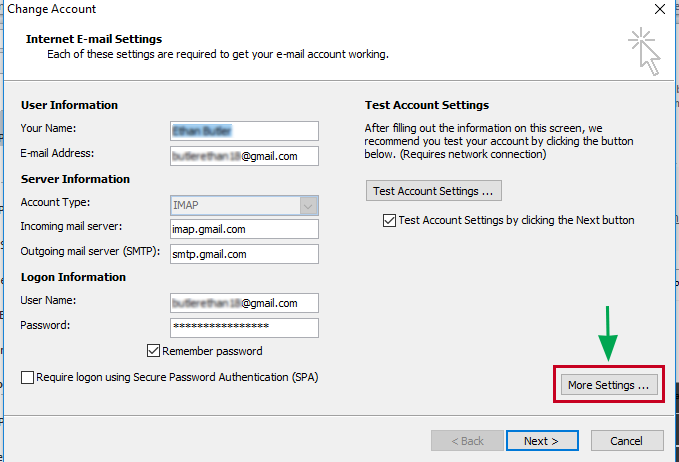Click the Change Account window title
The width and height of the screenshot is (679, 462).
point(52,9)
